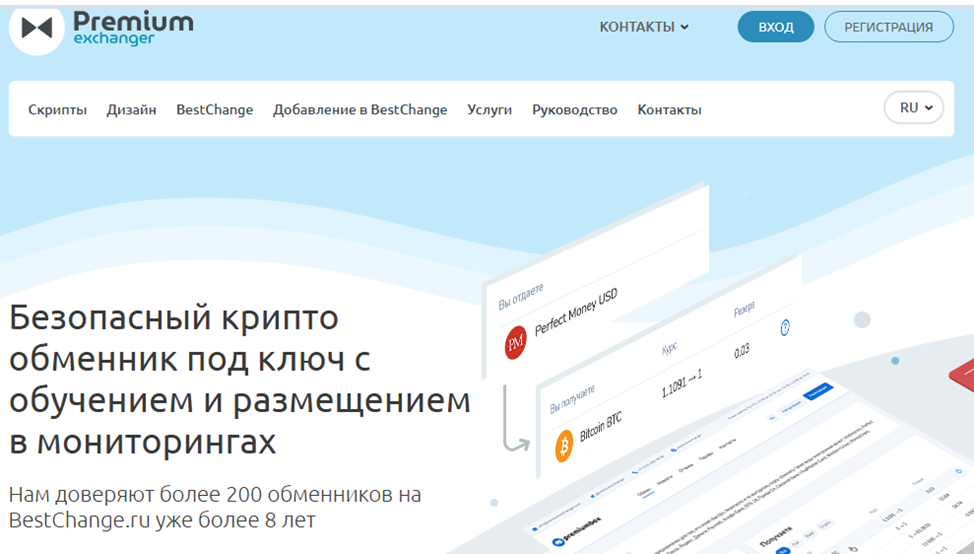Click the 'Perfect Money USD' label in illustration
The width and height of the screenshot is (974, 554).
[x=576, y=312]
